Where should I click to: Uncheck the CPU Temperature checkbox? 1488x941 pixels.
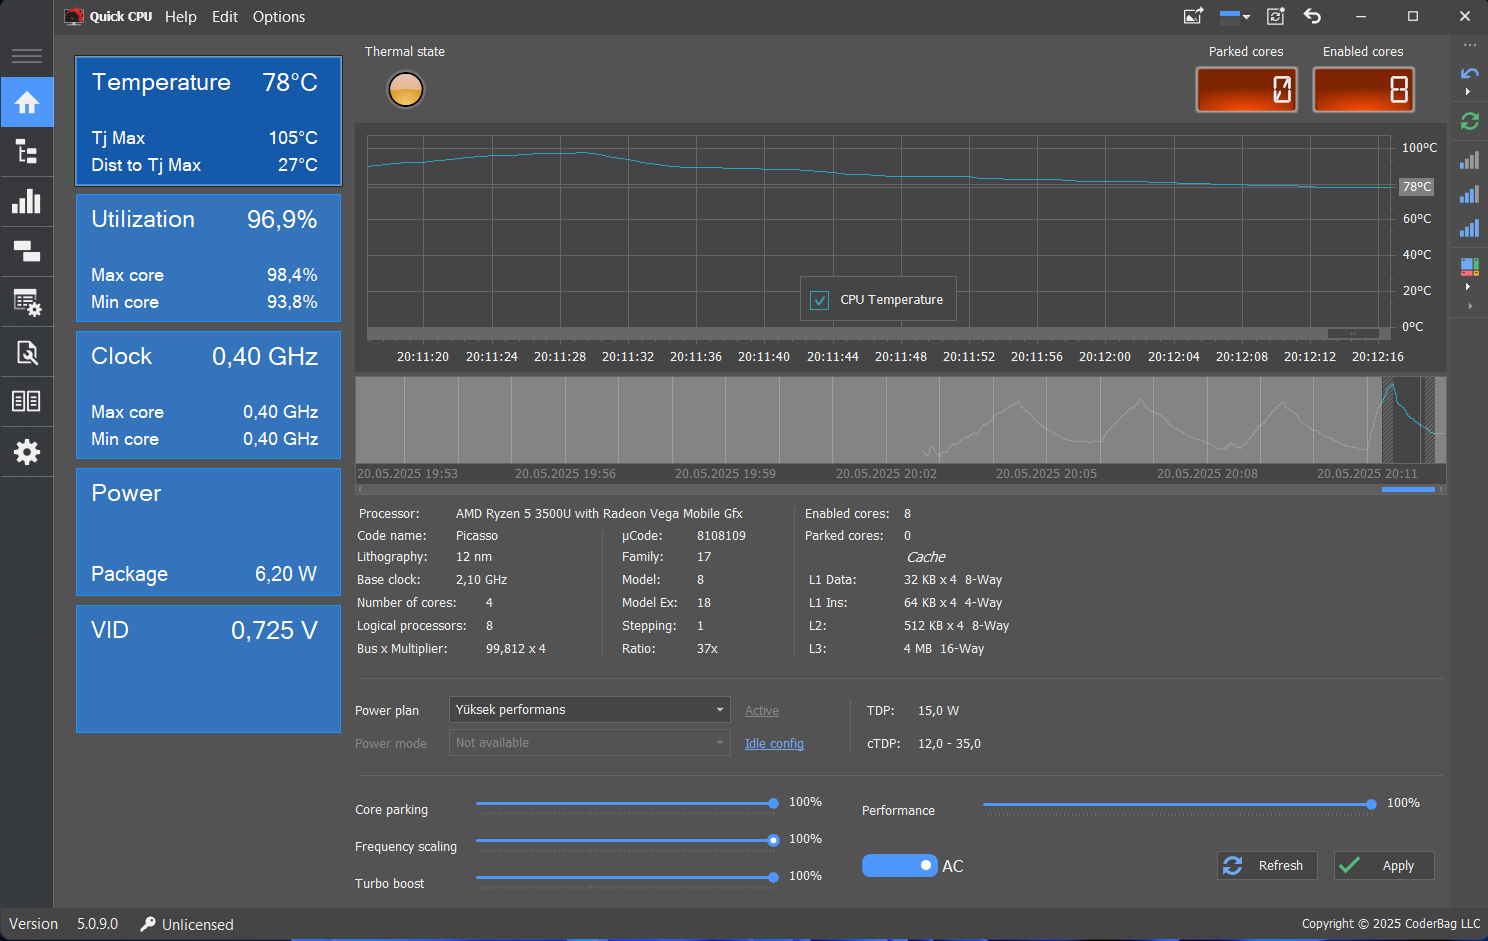click(819, 300)
